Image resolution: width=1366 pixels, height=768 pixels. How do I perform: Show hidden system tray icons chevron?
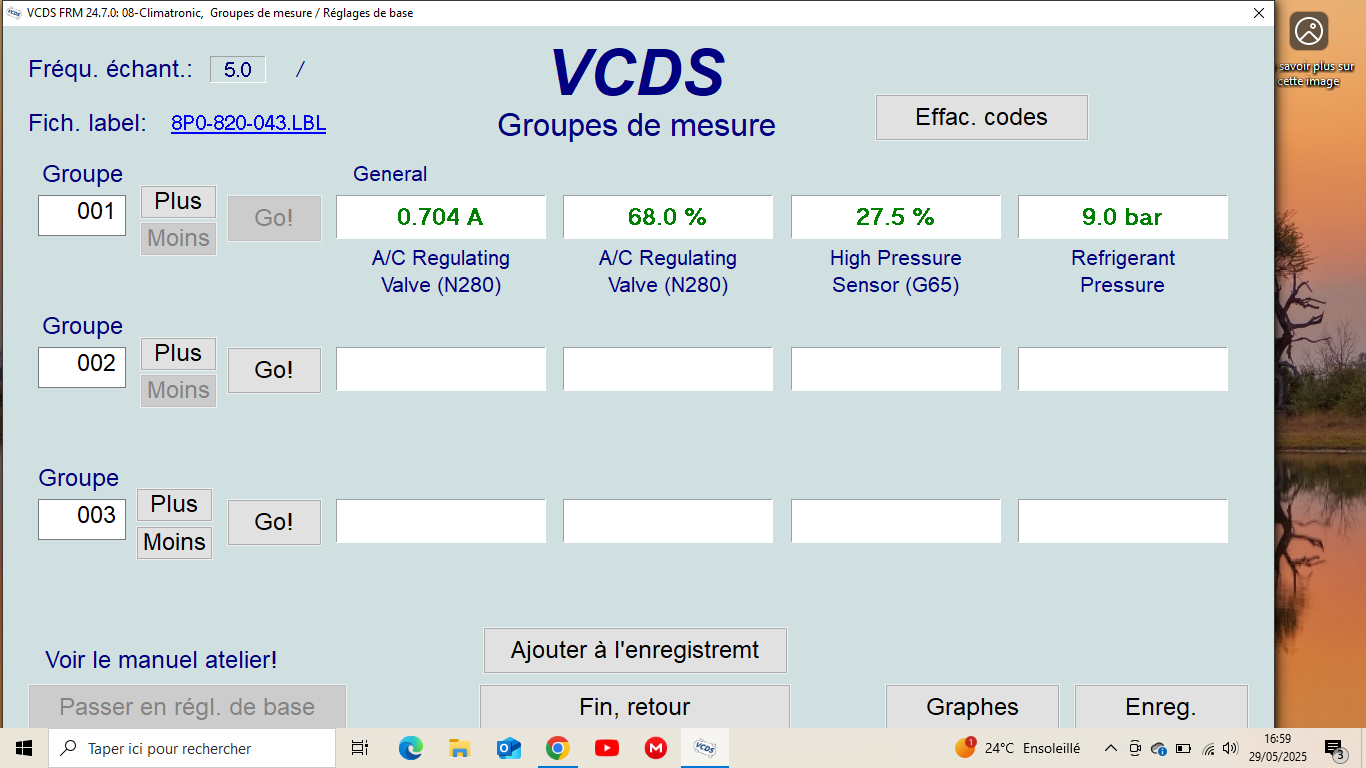[x=1110, y=748]
